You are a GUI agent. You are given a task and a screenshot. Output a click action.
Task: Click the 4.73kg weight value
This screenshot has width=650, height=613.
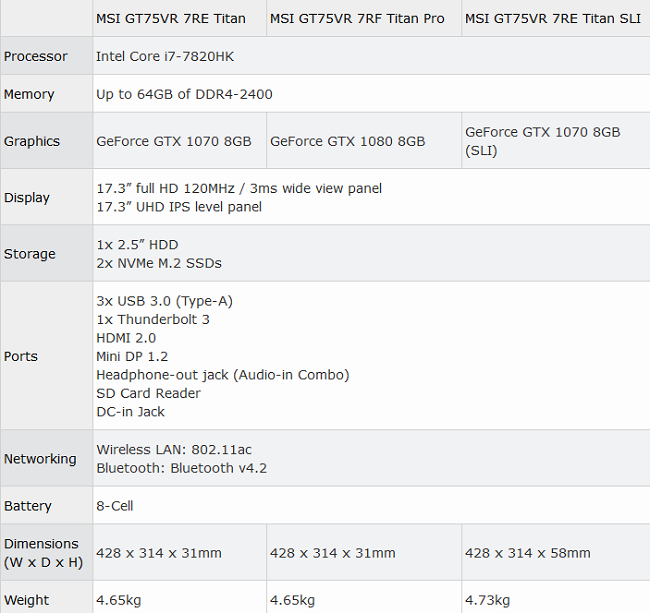pyautogui.click(x=487, y=600)
